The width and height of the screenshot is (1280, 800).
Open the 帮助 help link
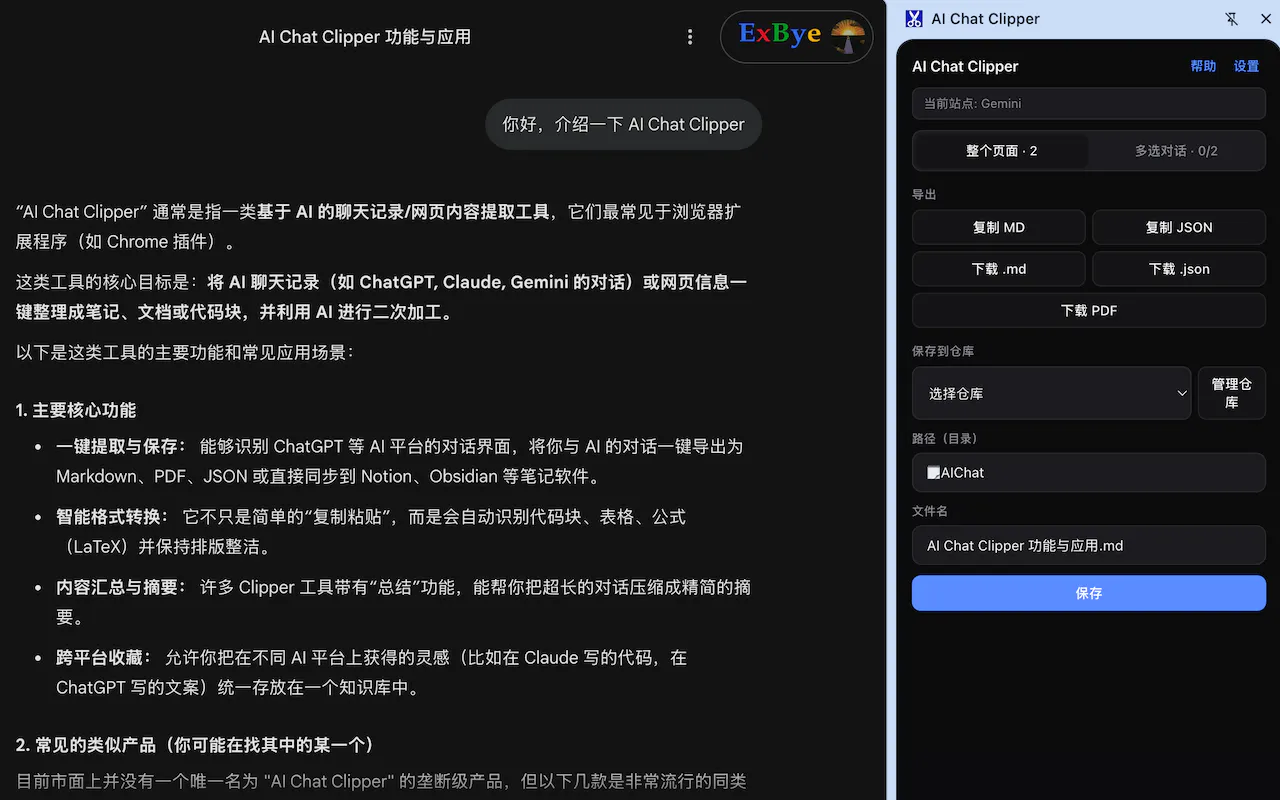pos(1203,66)
